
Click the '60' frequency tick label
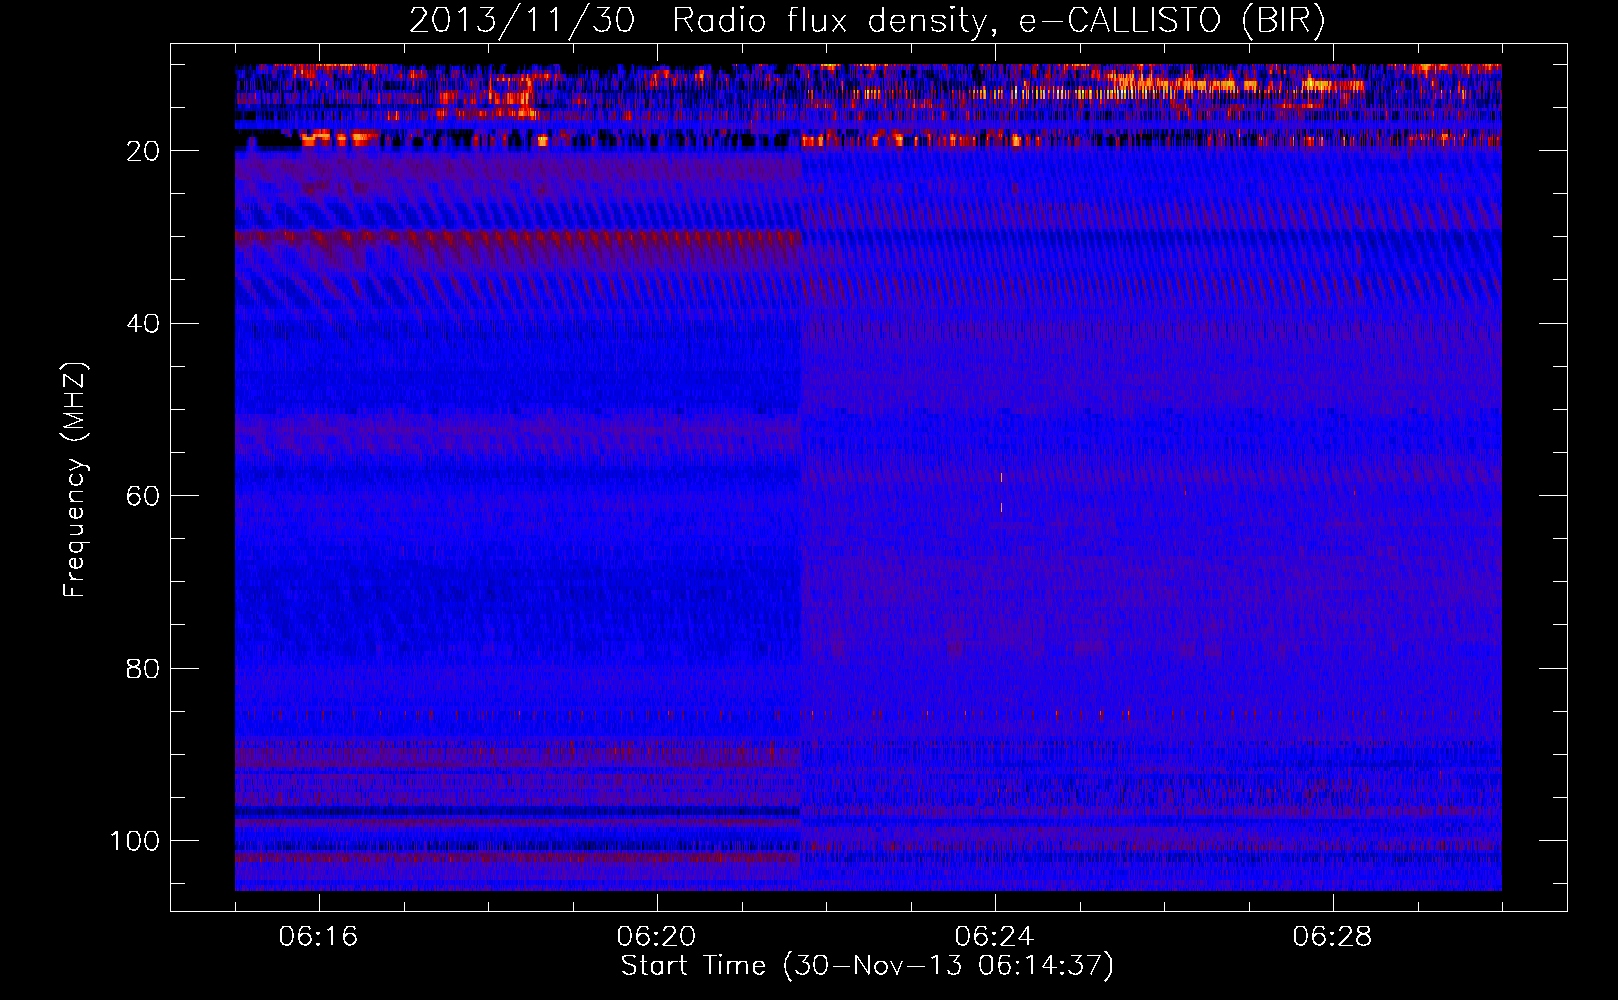click(x=143, y=496)
